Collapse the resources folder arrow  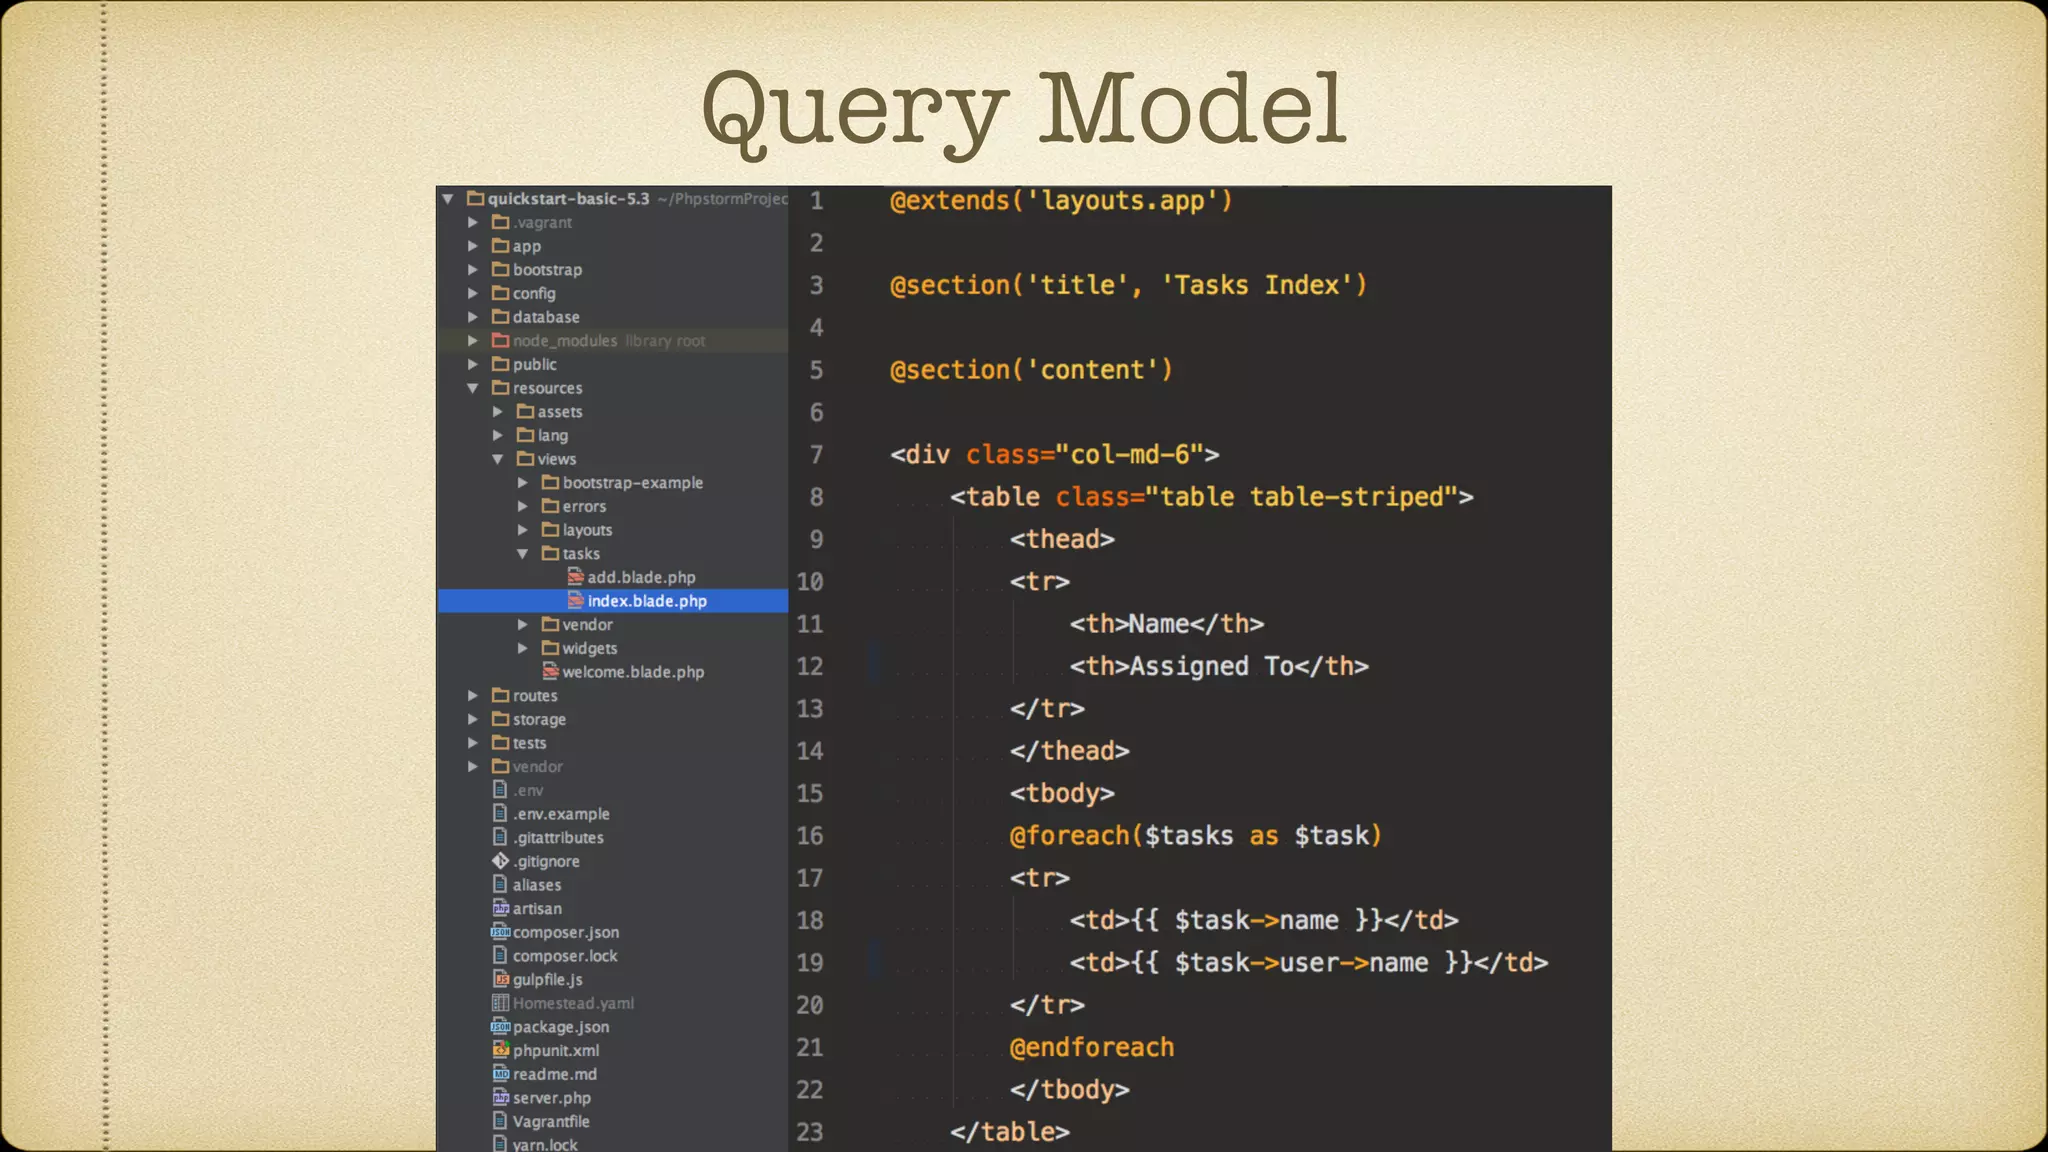[473, 388]
